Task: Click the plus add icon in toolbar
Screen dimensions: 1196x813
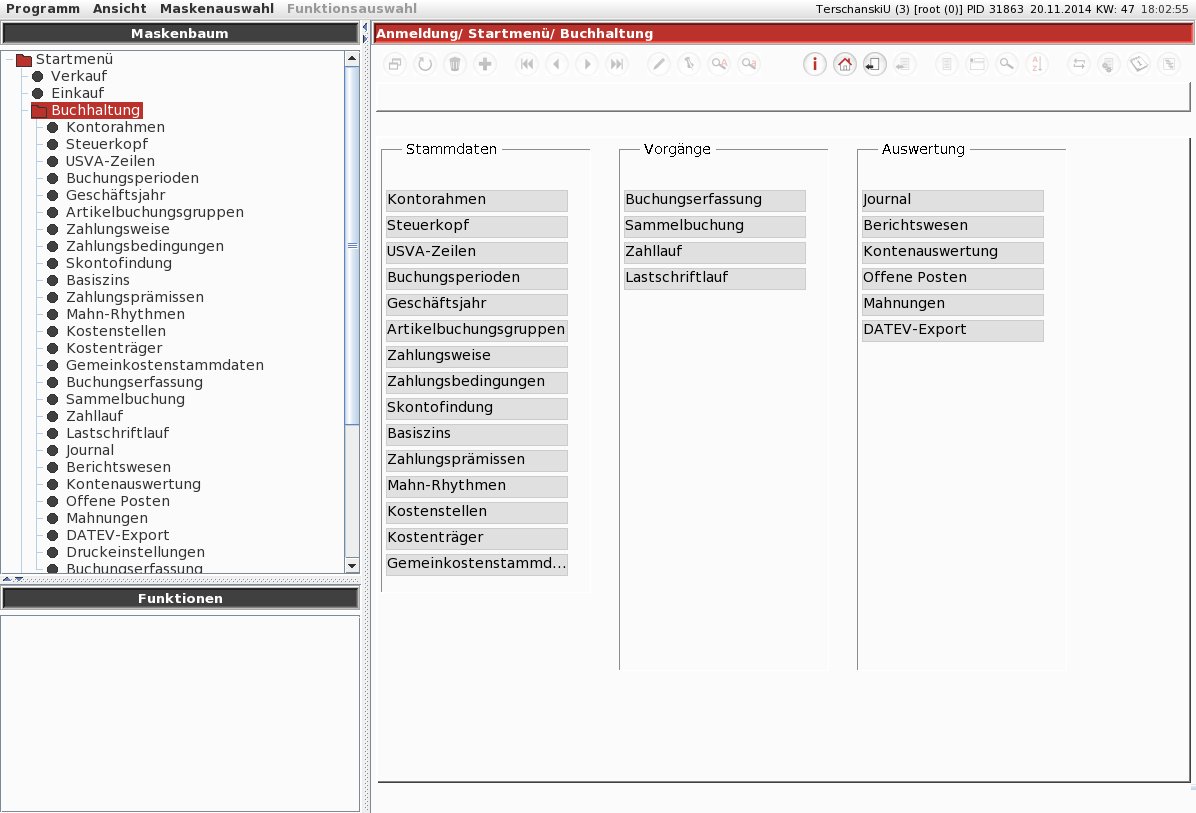Action: [x=484, y=64]
